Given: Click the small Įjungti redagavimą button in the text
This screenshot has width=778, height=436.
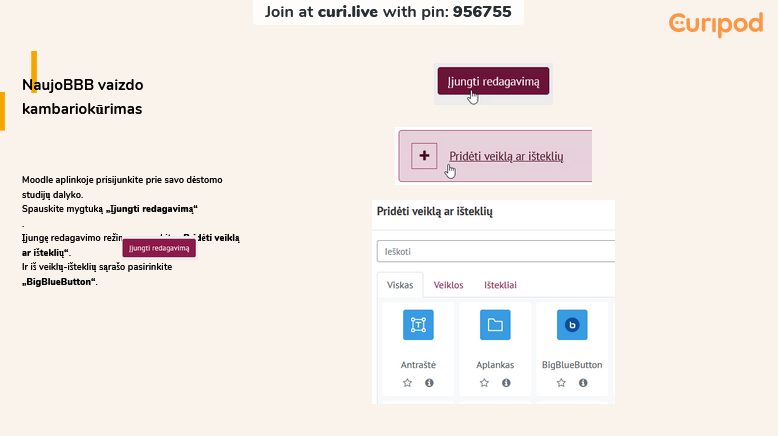Looking at the screenshot, I should tap(159, 247).
